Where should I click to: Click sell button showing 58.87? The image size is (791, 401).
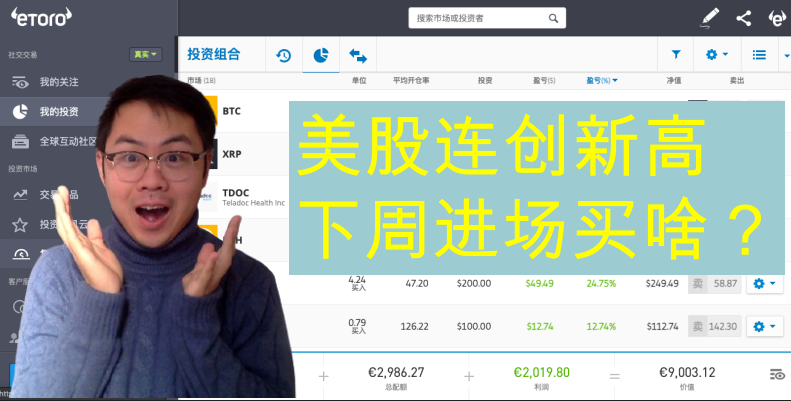714,283
